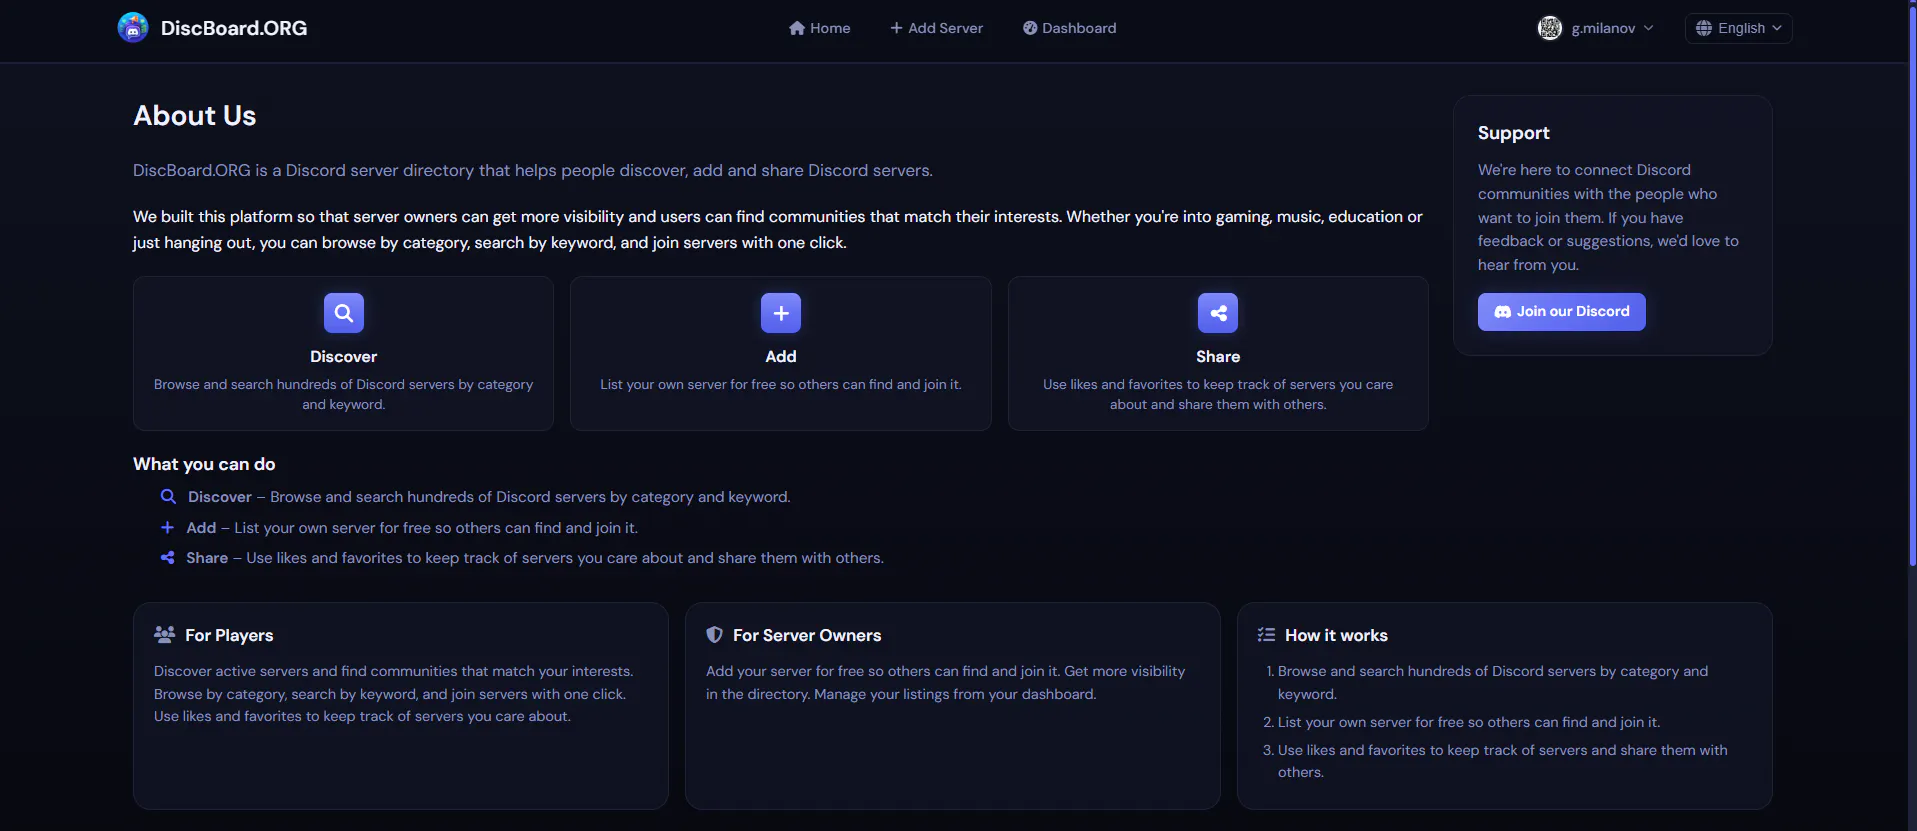The image size is (1917, 831).
Task: Click the page vertical scrollbar thumb
Action: [x=1912, y=285]
